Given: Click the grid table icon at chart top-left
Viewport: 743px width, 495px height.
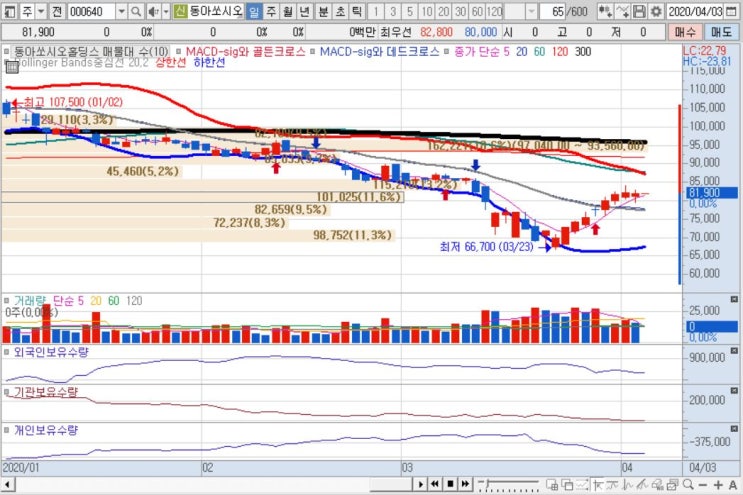Looking at the screenshot, I should point(12,67).
